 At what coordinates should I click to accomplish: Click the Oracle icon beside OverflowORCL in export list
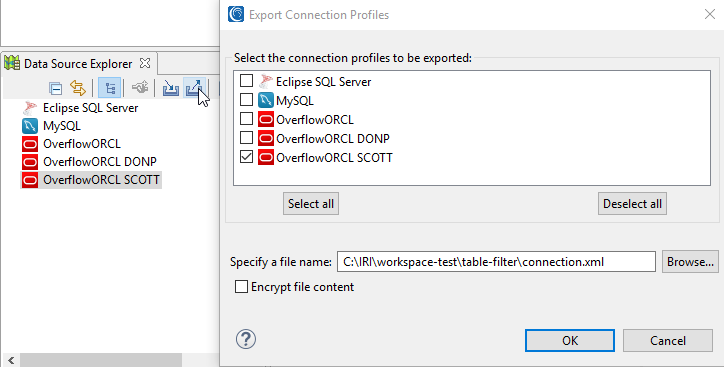(x=266, y=120)
